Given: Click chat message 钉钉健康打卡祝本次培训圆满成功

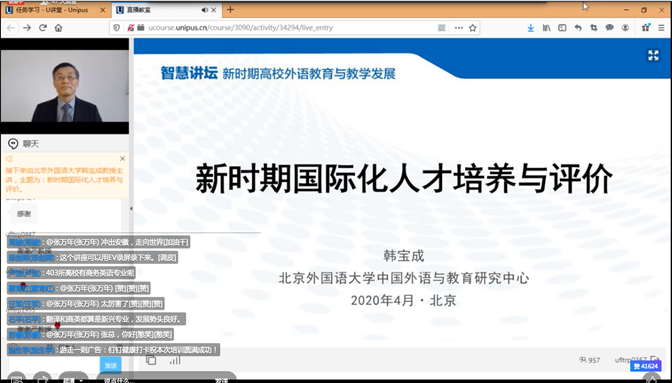Looking at the screenshot, I should [x=113, y=350].
